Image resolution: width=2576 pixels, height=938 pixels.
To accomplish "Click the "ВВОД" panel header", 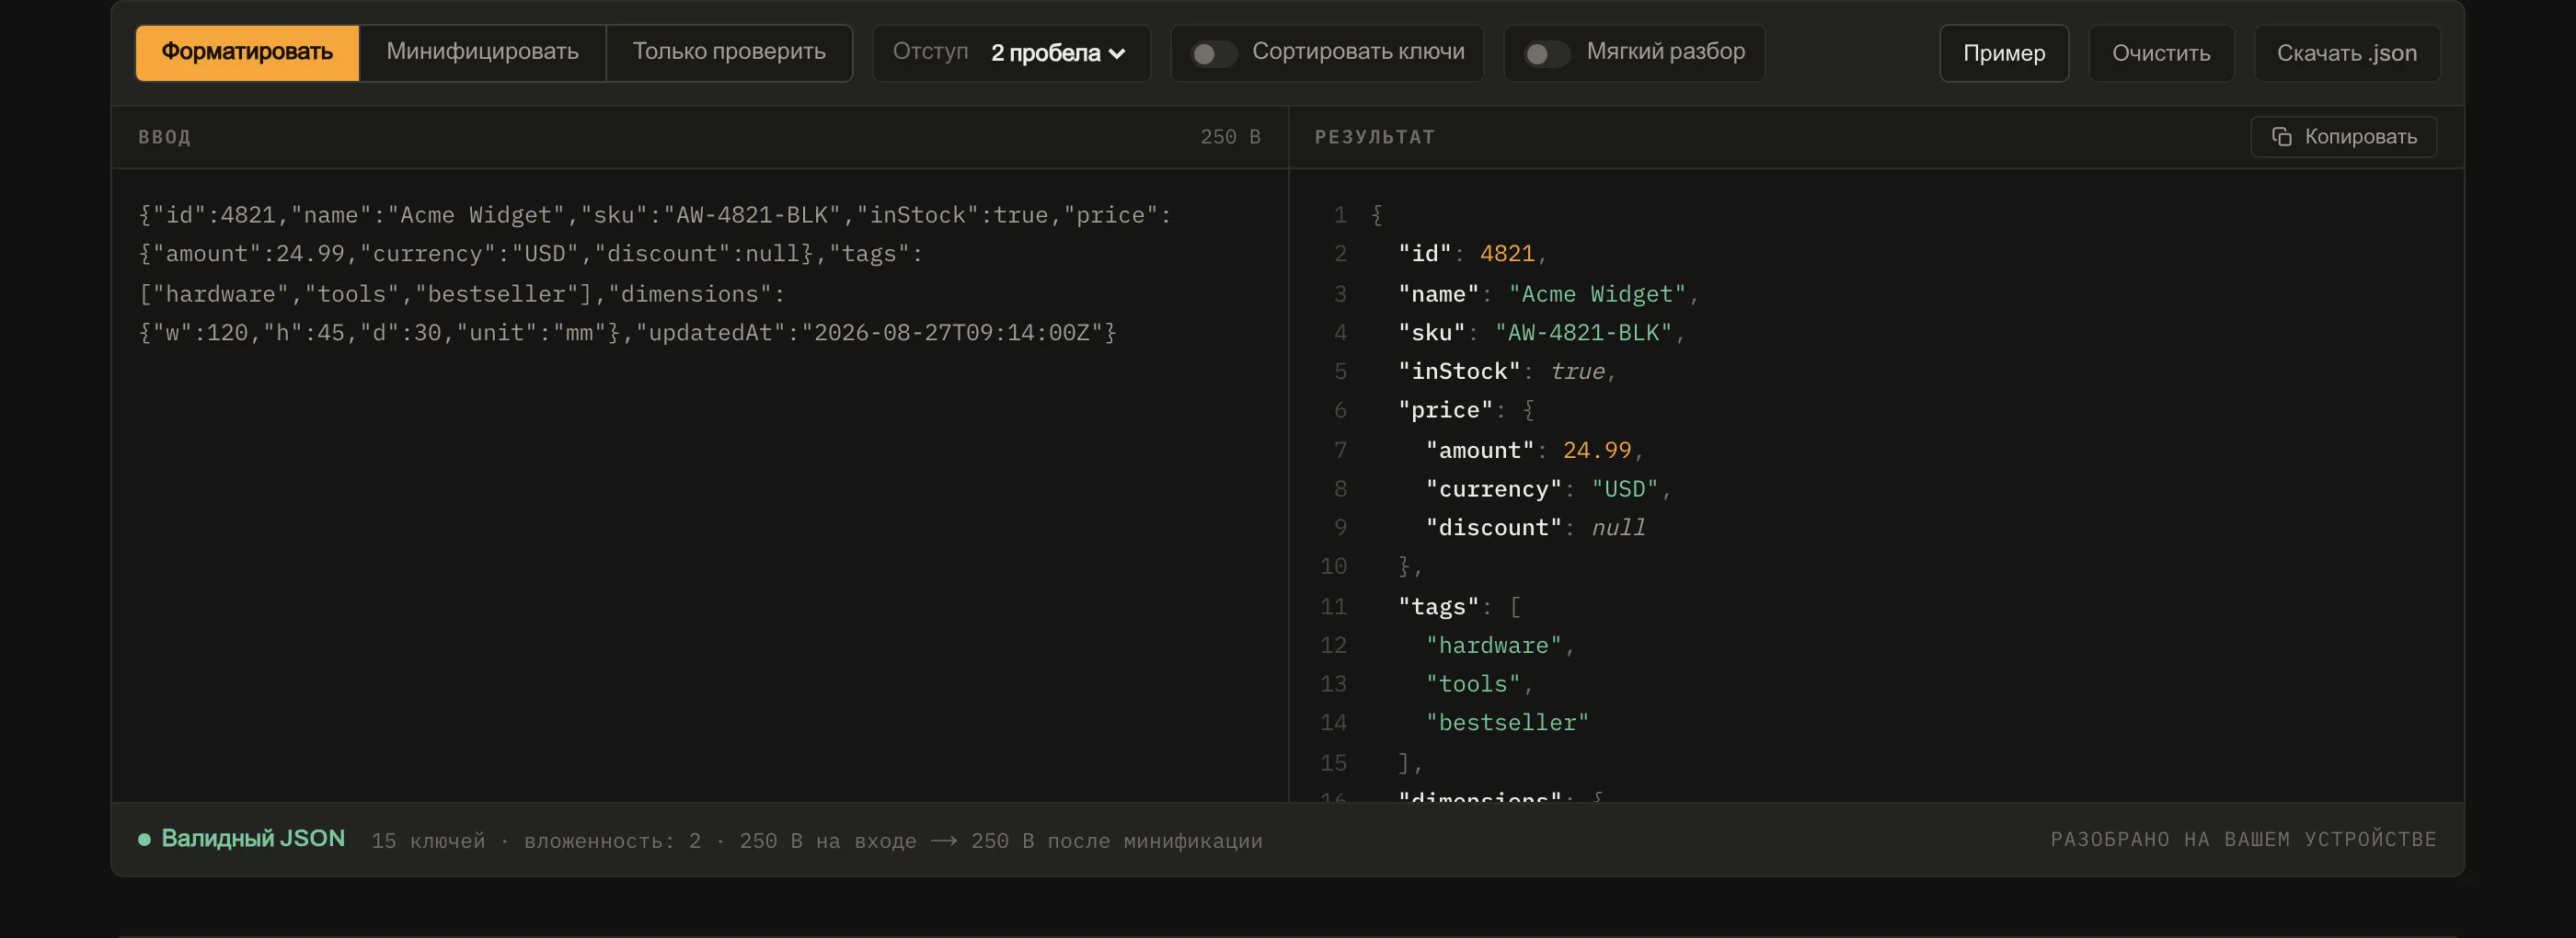I will 164,137.
